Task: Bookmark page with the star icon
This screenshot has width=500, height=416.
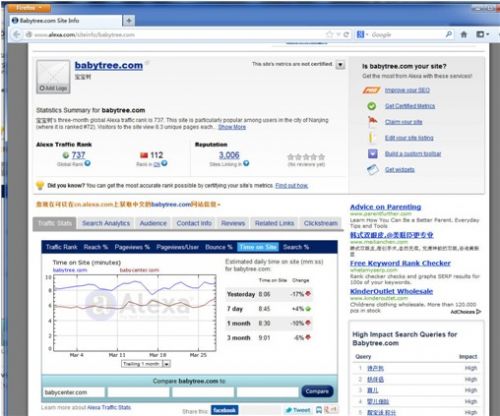Action: [x=330, y=34]
